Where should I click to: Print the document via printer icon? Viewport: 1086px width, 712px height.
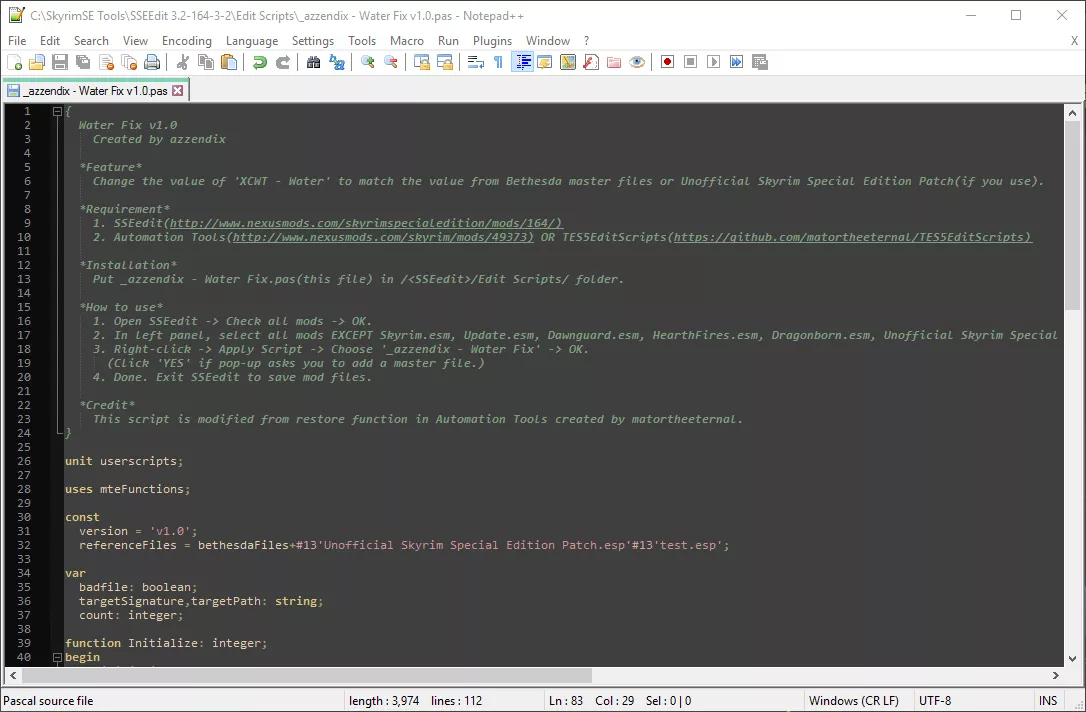click(x=152, y=62)
